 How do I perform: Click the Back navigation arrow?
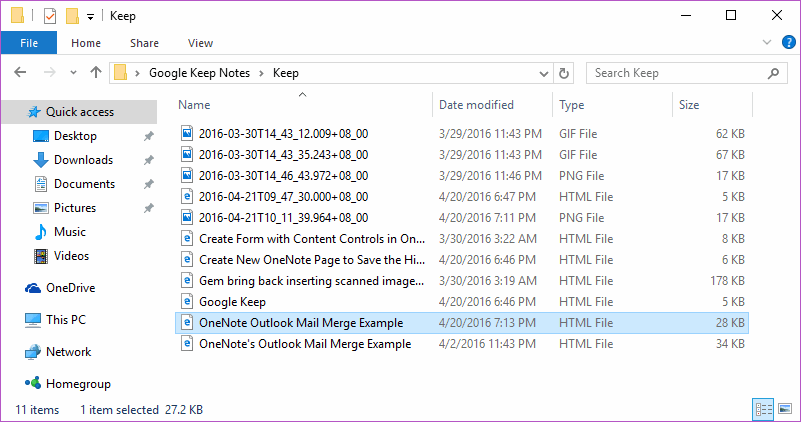pos(21,73)
